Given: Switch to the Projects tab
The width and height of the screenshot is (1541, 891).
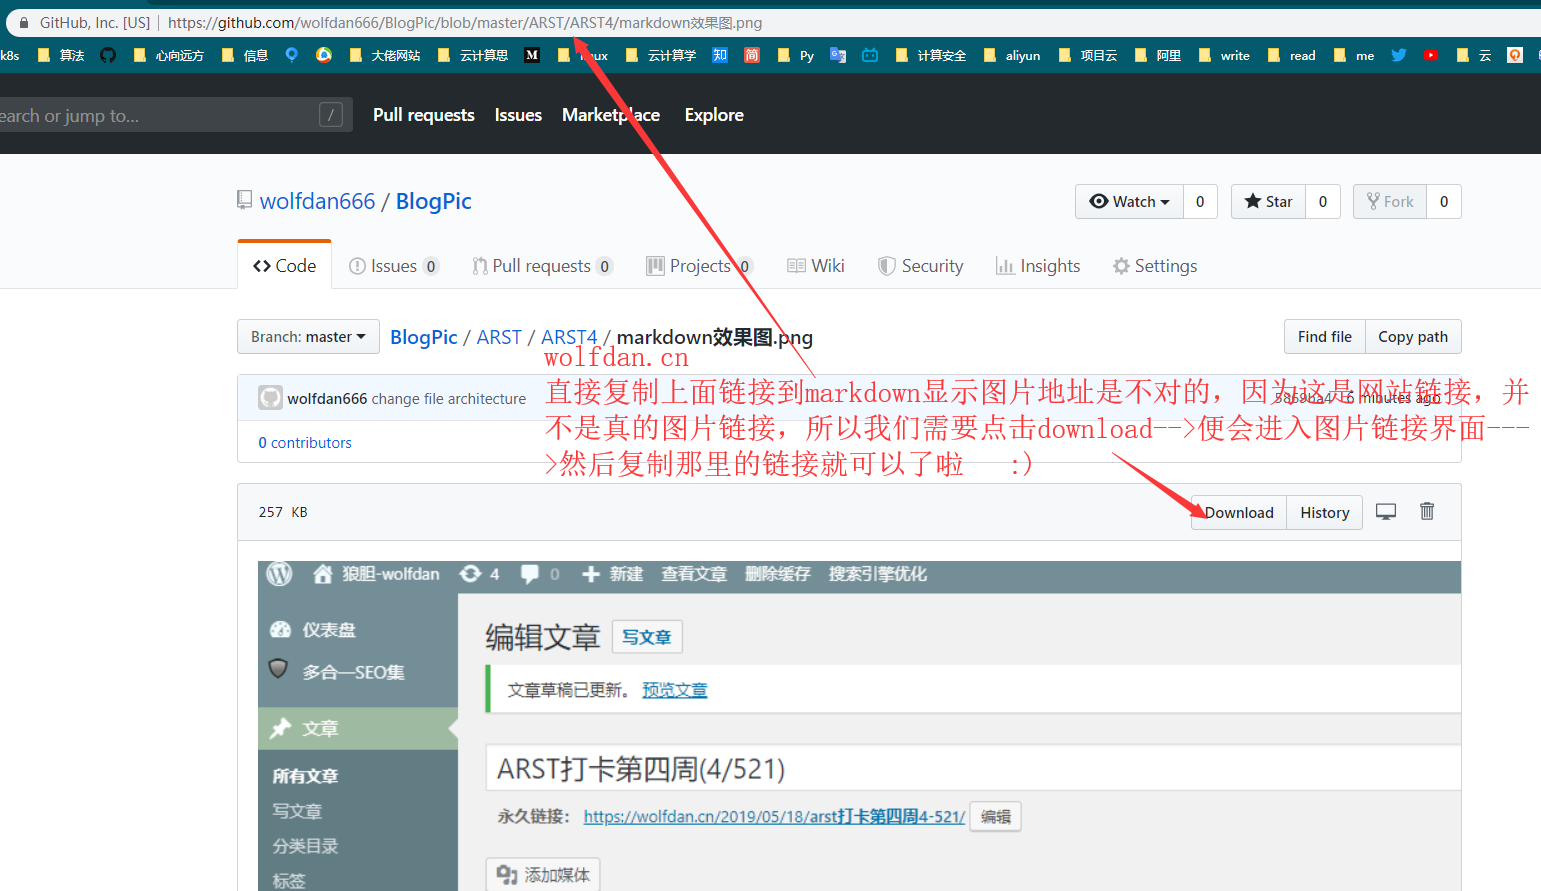Looking at the screenshot, I should [699, 265].
